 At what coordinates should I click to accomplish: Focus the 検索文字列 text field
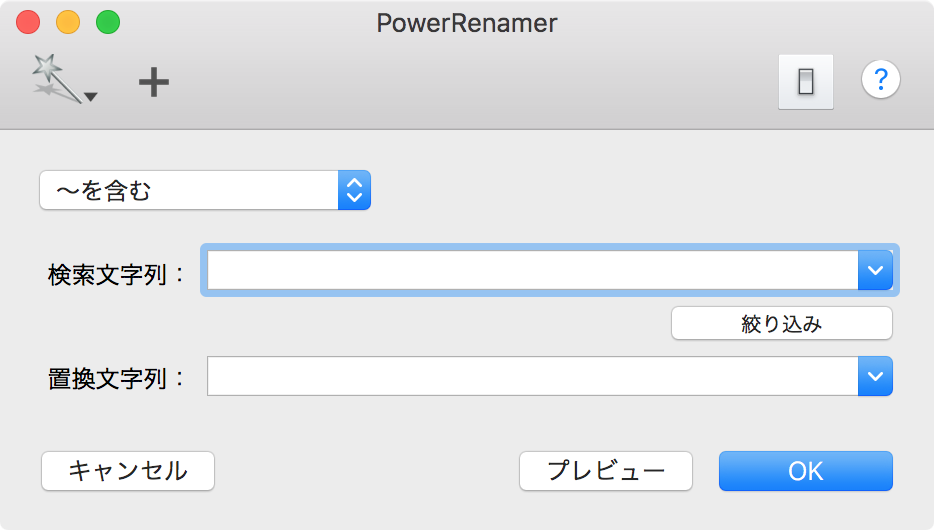point(530,270)
